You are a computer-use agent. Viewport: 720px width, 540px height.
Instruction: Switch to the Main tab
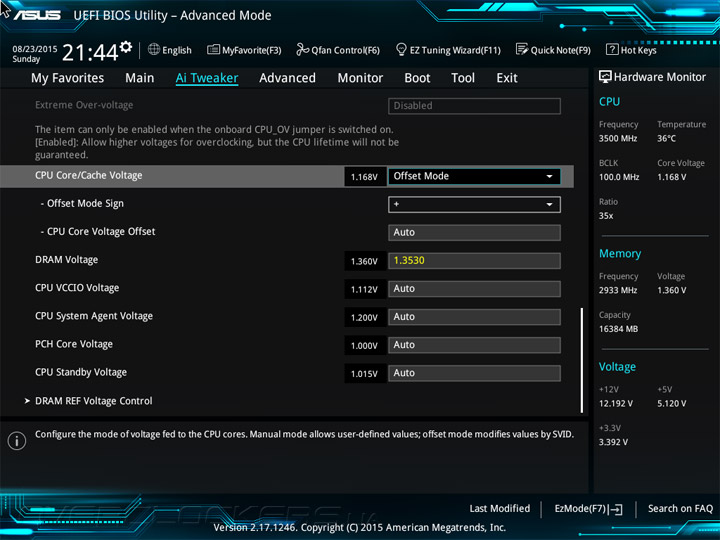coord(140,78)
